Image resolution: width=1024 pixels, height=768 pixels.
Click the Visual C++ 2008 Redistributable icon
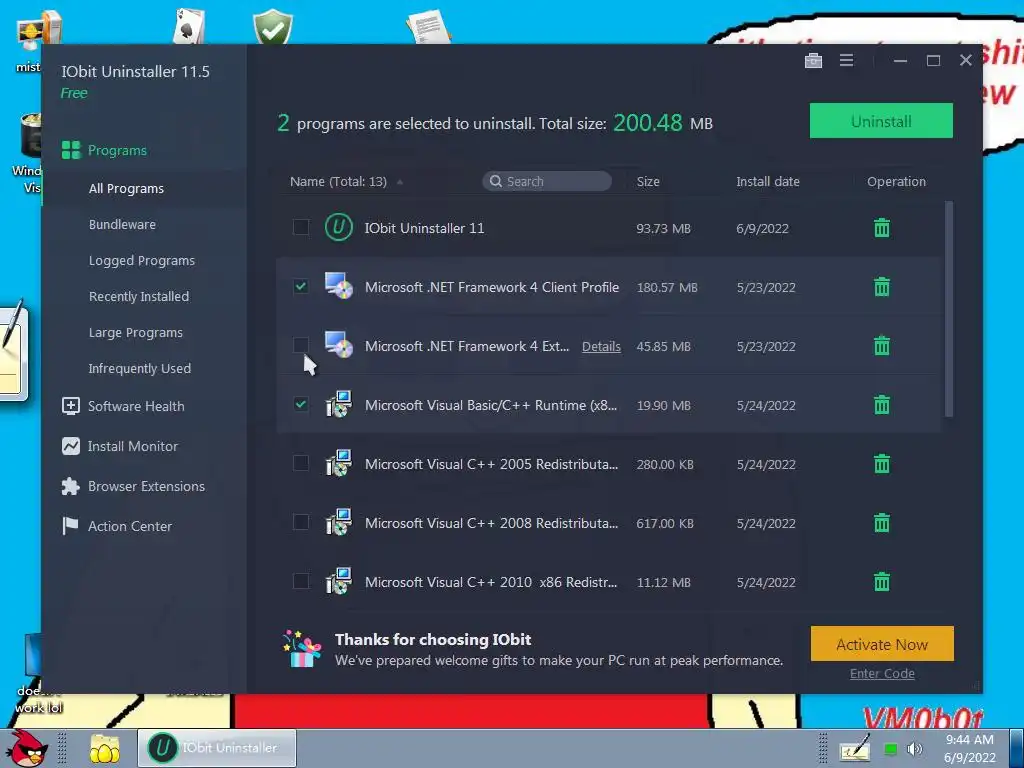coord(338,522)
